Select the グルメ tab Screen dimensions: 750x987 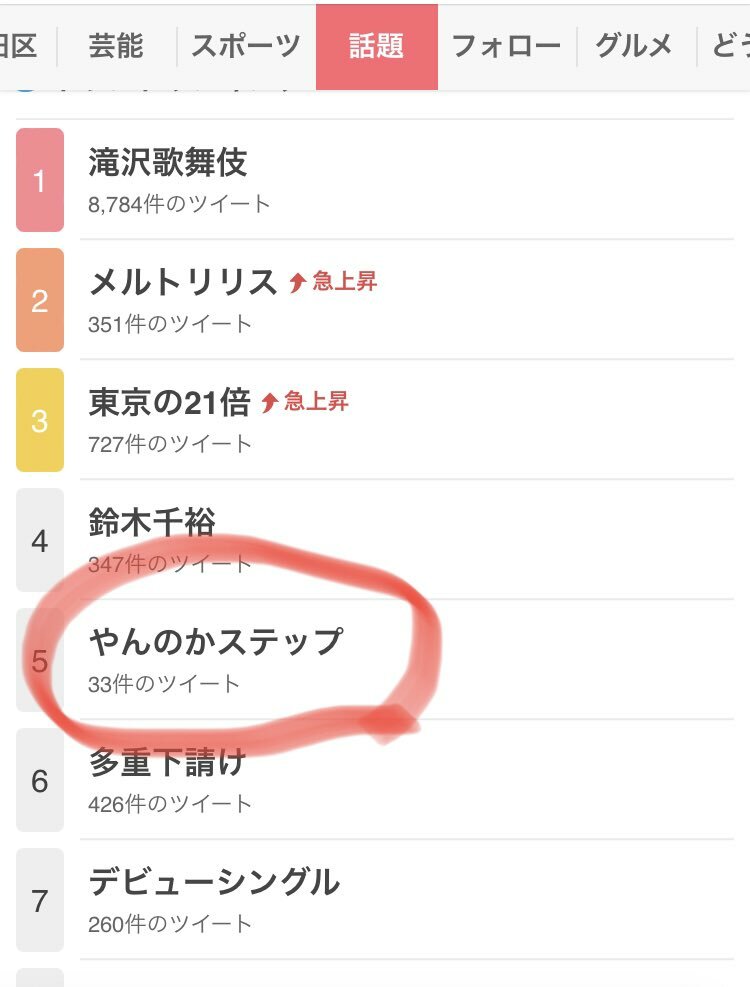tap(635, 47)
